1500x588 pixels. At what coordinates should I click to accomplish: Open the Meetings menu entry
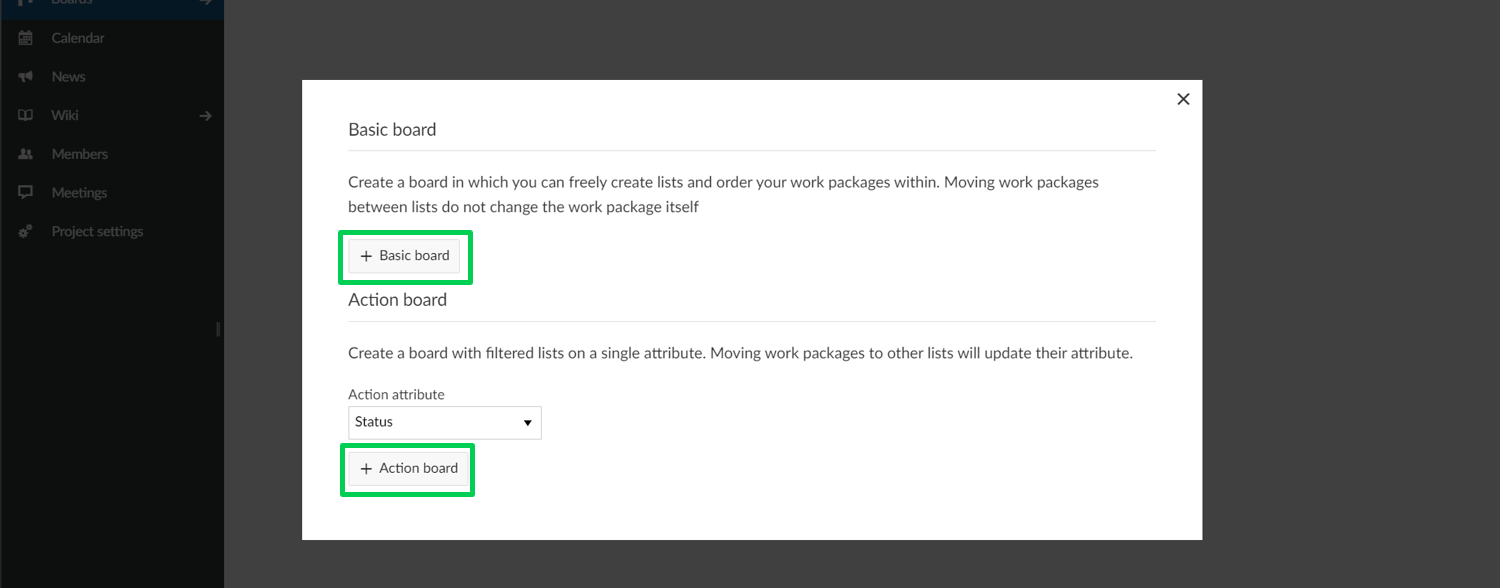click(x=79, y=193)
